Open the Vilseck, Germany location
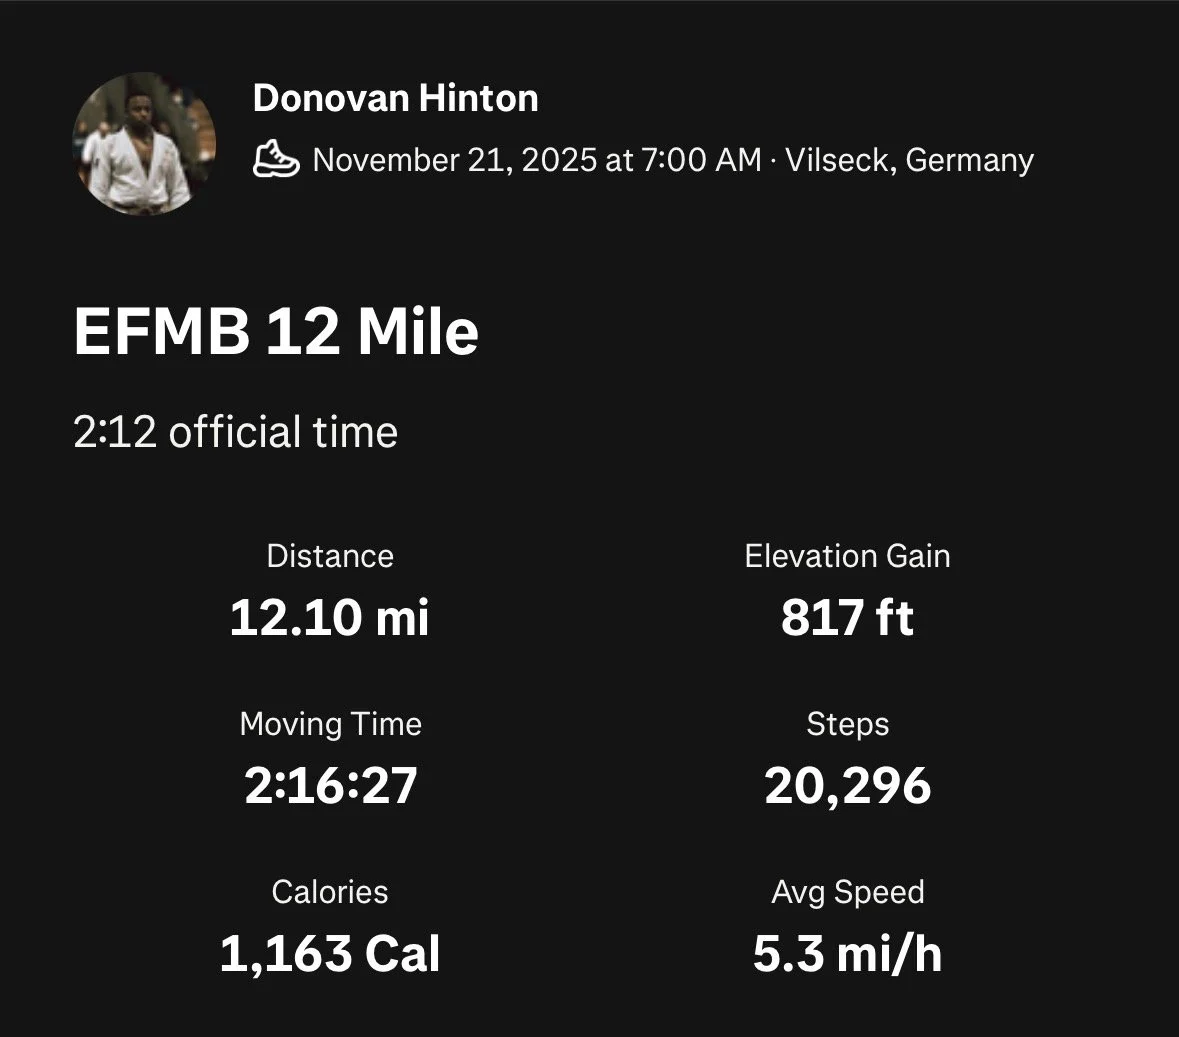Image resolution: width=1179 pixels, height=1037 pixels. click(x=909, y=161)
